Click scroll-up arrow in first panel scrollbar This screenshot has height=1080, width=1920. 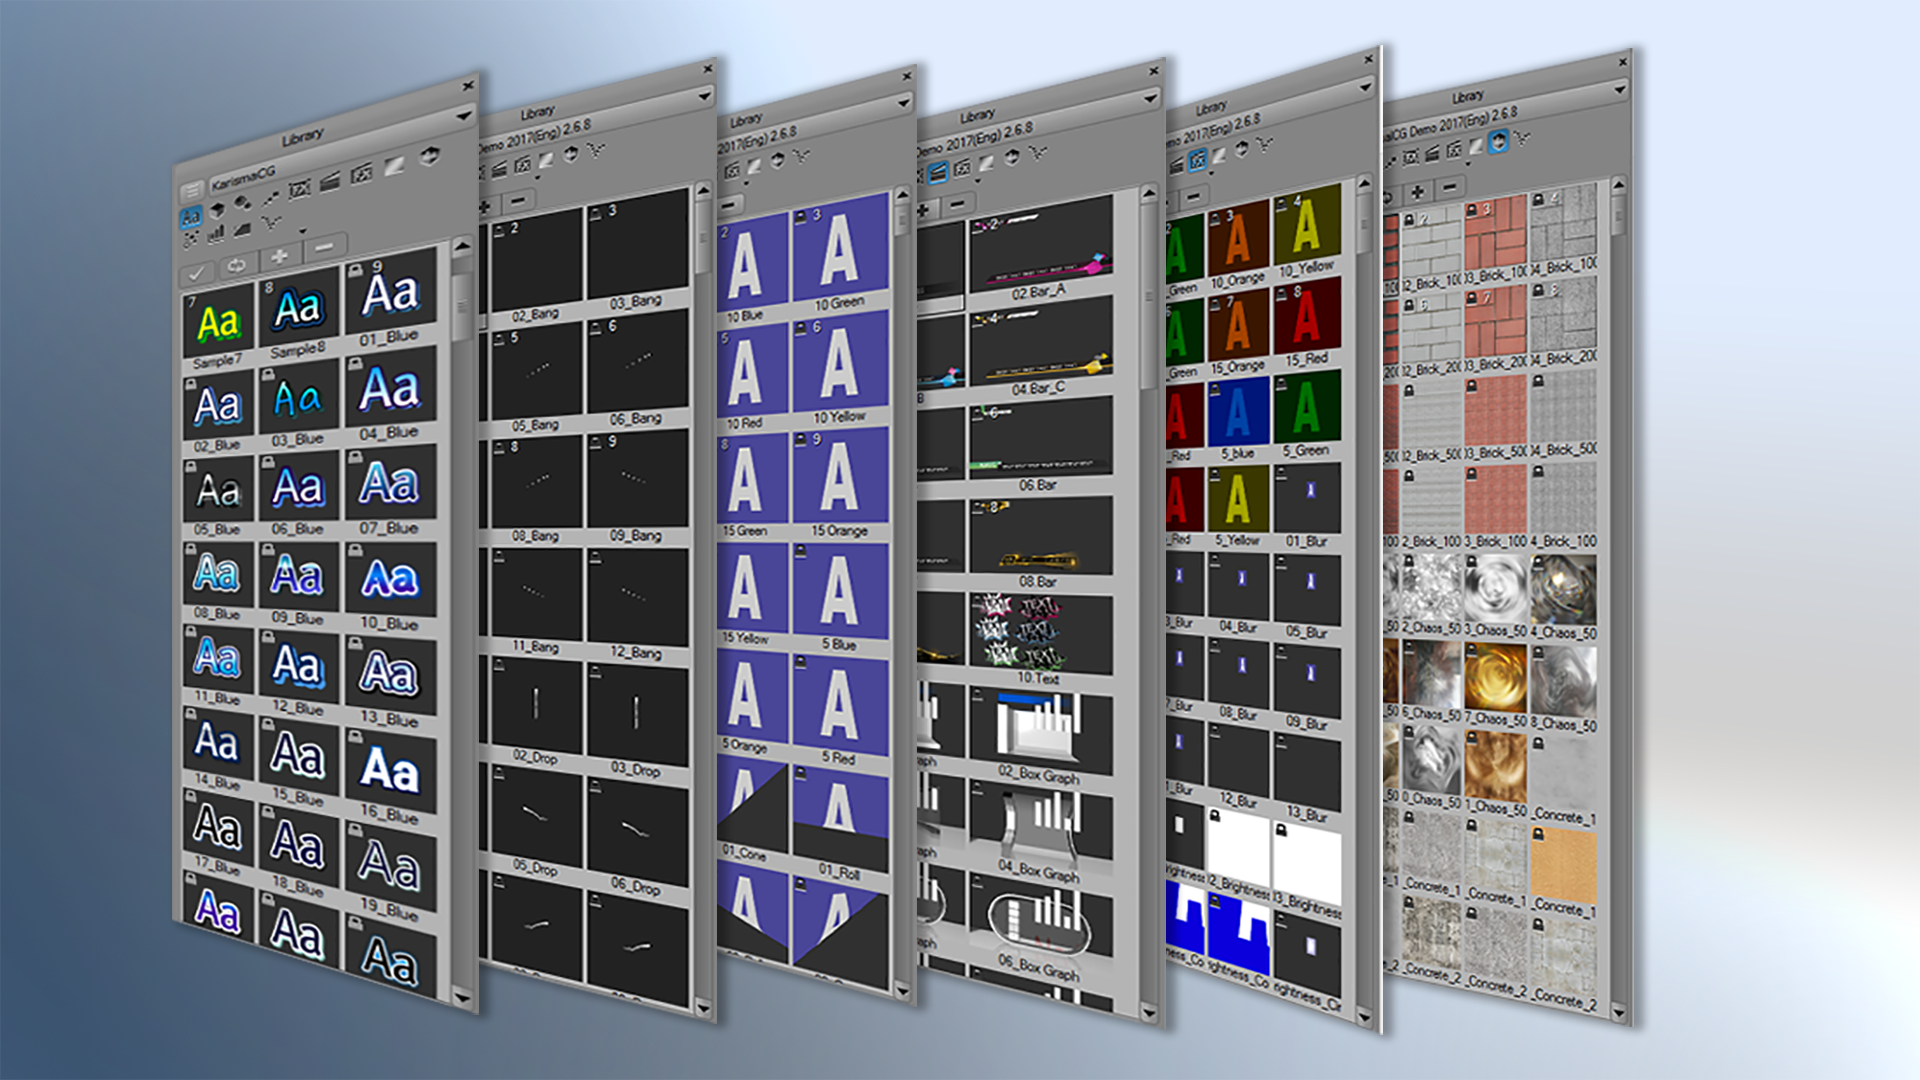pyautogui.click(x=462, y=247)
